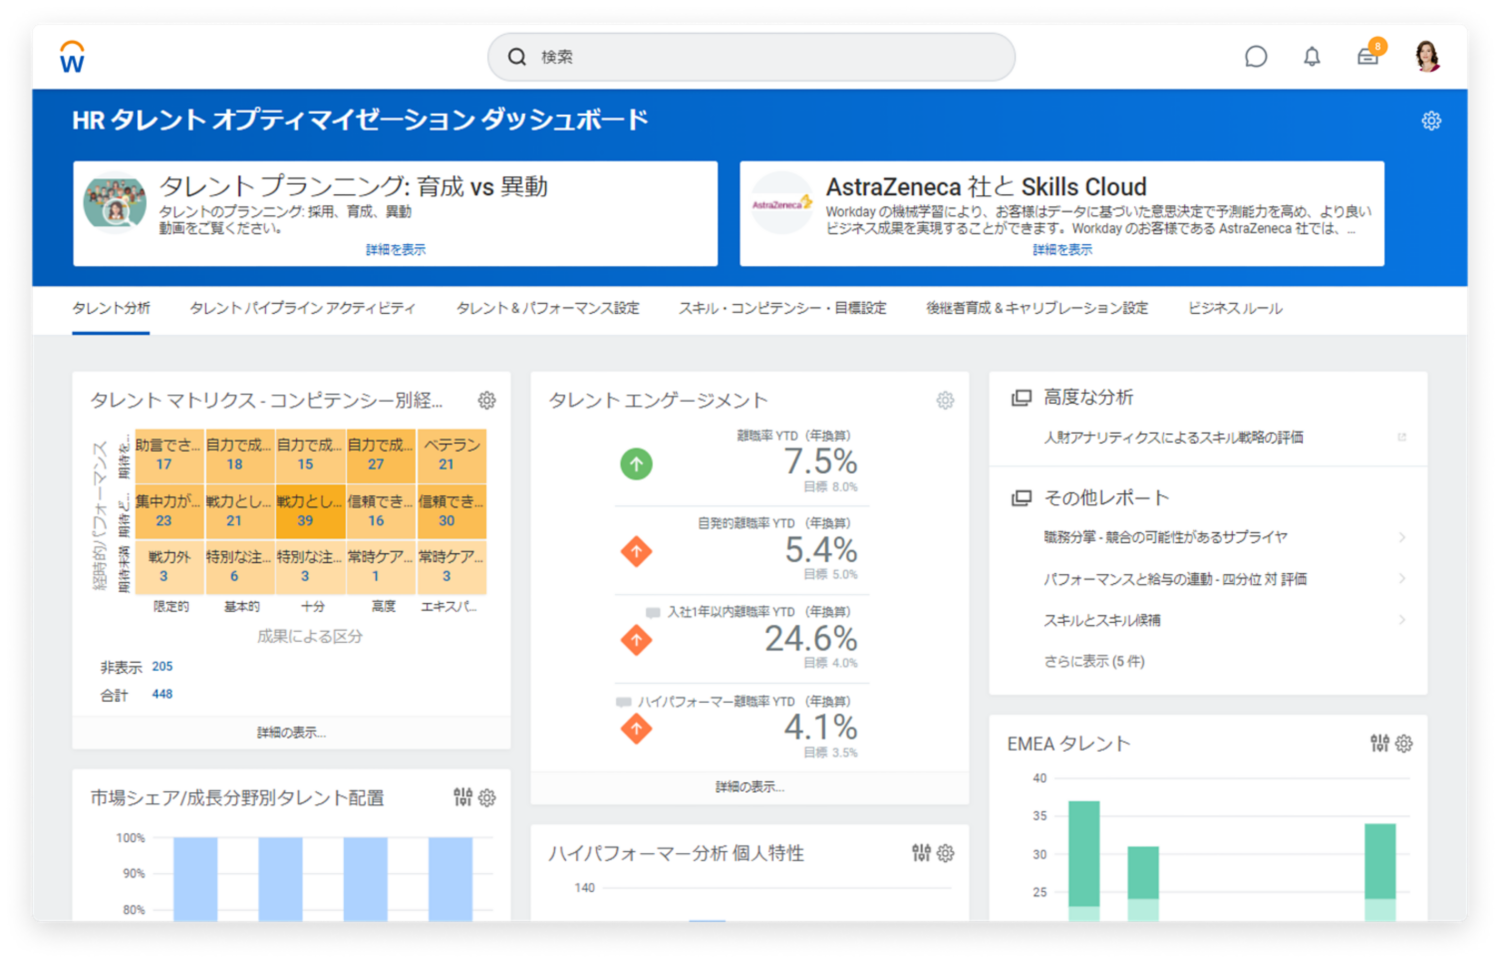Click the ハイパフォーマー離職率 orange diamond indicator
1500x962 pixels.
636,729
